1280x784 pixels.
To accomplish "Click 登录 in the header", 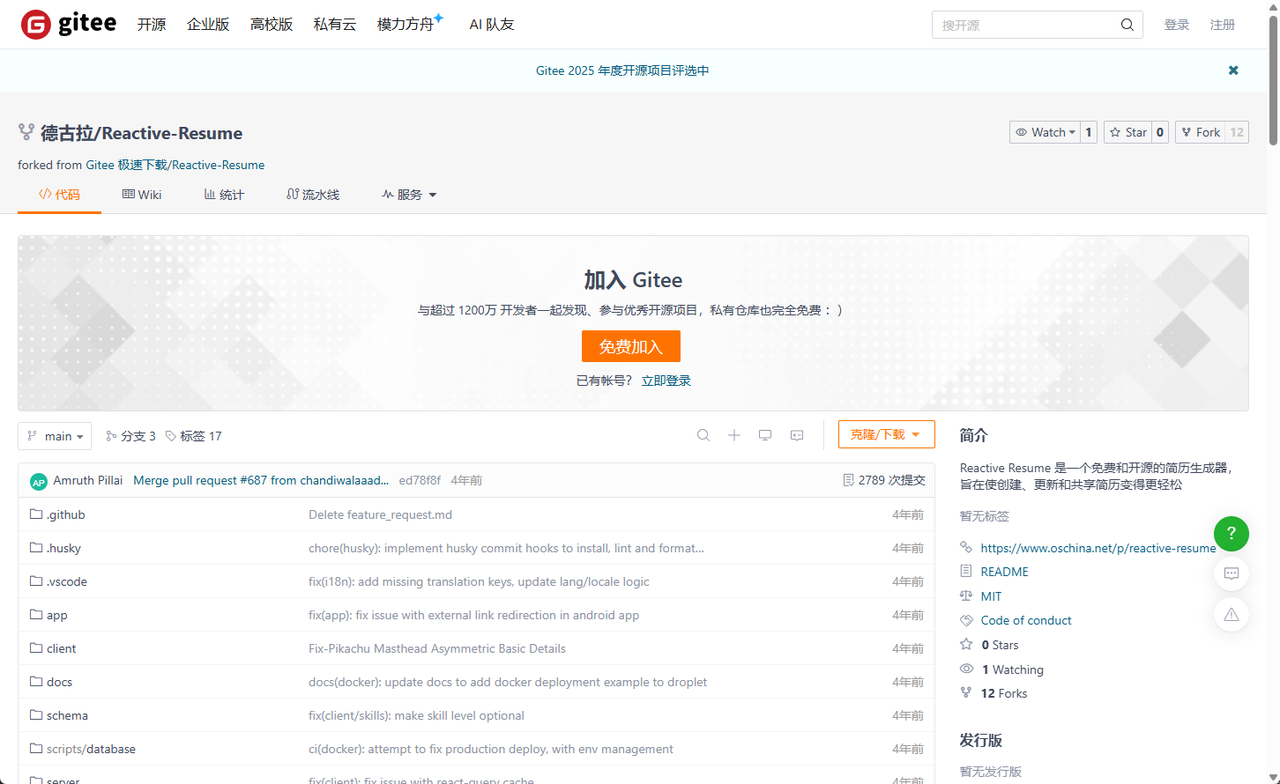I will [1177, 25].
